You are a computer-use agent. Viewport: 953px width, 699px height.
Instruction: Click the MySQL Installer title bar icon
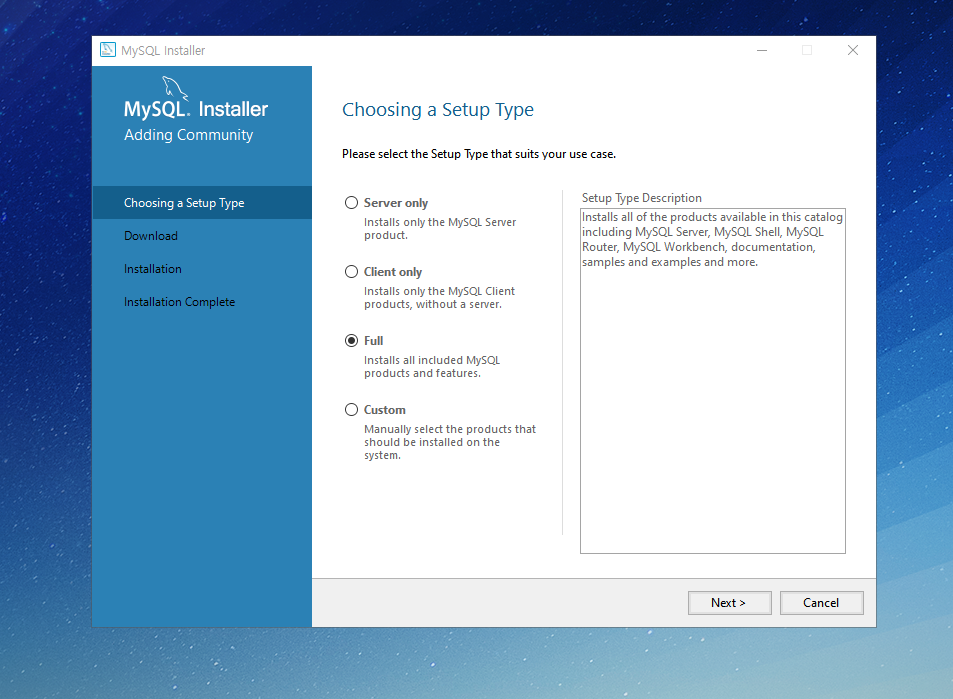point(108,50)
